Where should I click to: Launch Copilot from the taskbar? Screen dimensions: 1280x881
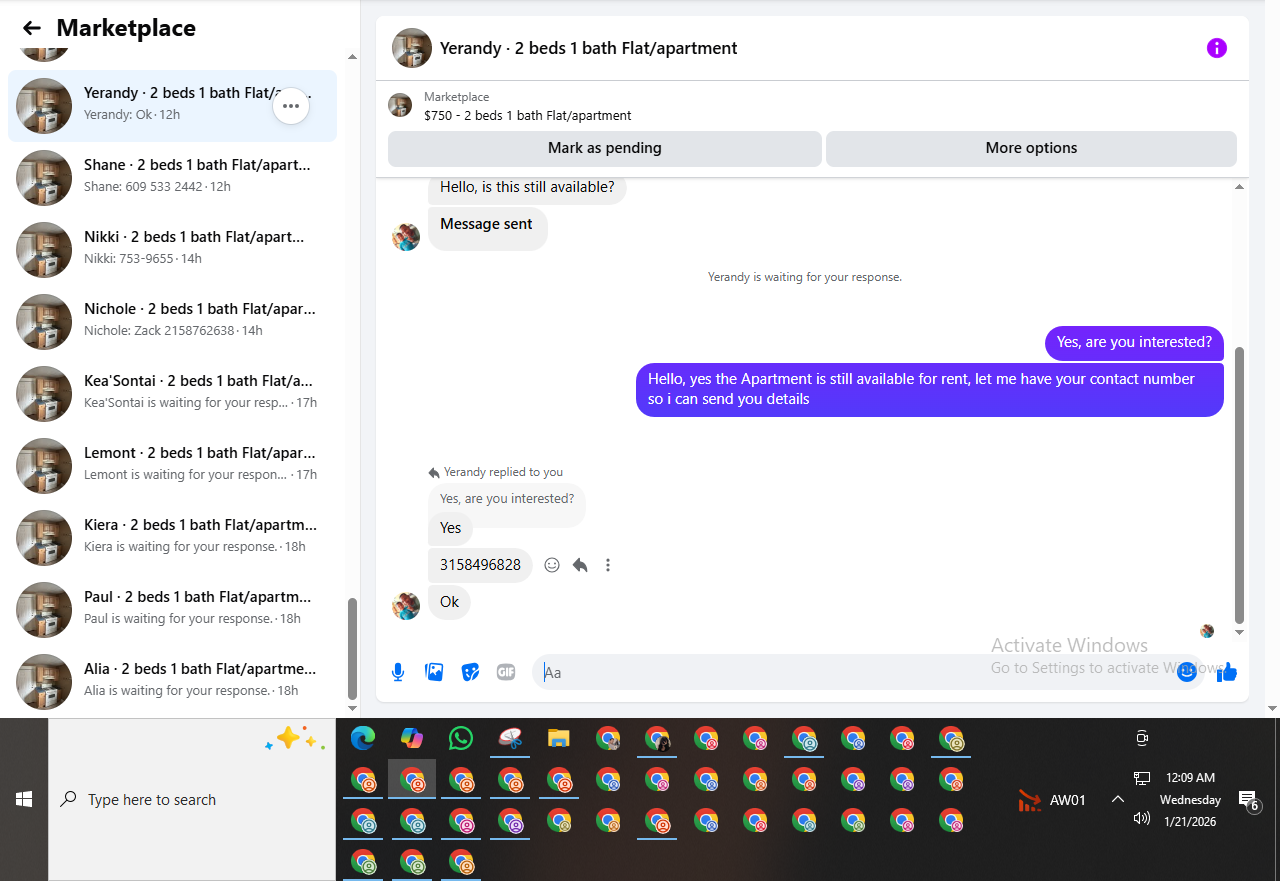point(411,738)
